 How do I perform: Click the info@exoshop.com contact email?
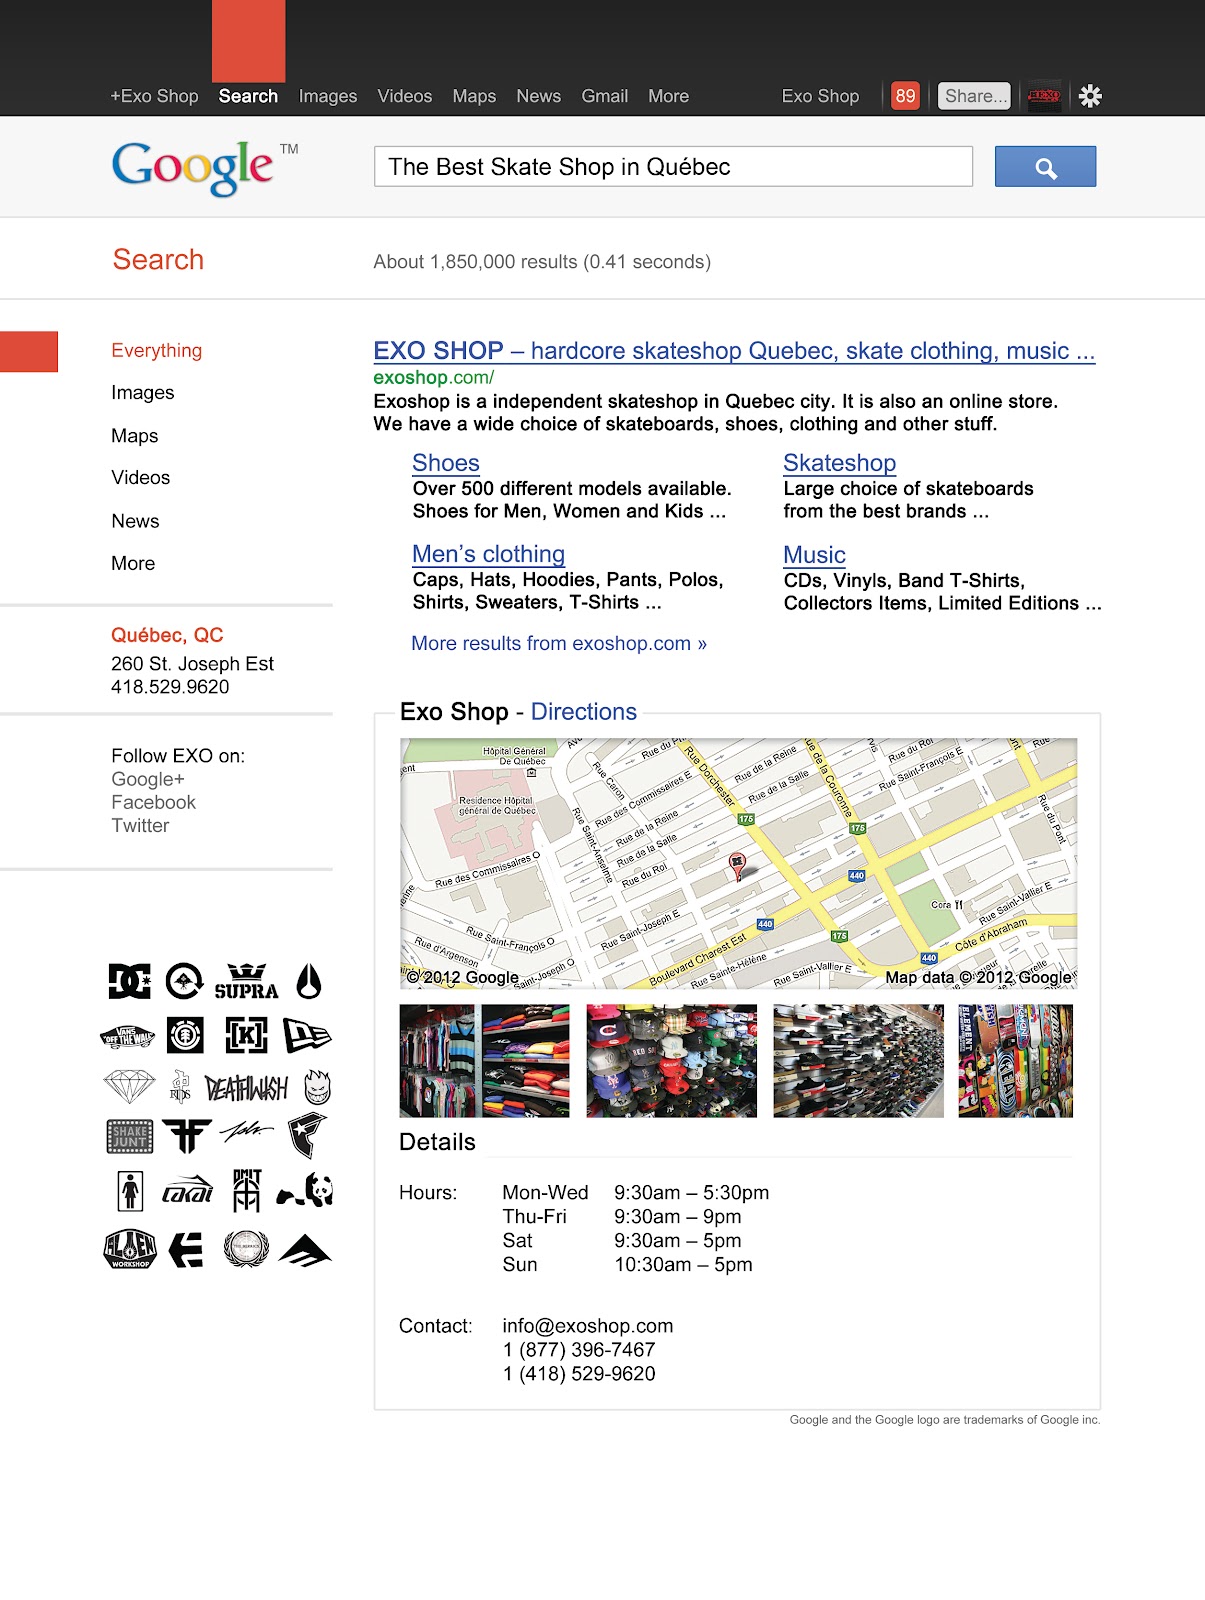coord(588,1325)
